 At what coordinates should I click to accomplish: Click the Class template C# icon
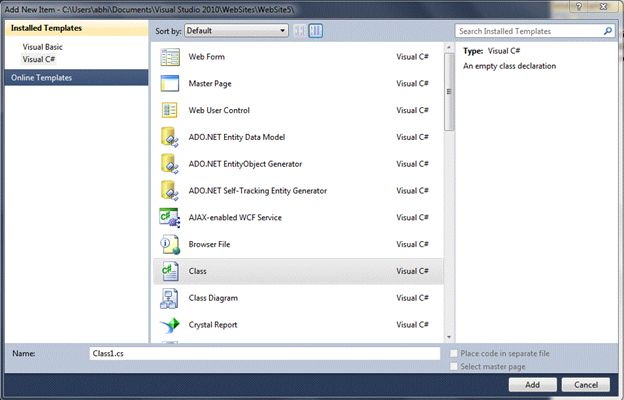pyautogui.click(x=170, y=271)
